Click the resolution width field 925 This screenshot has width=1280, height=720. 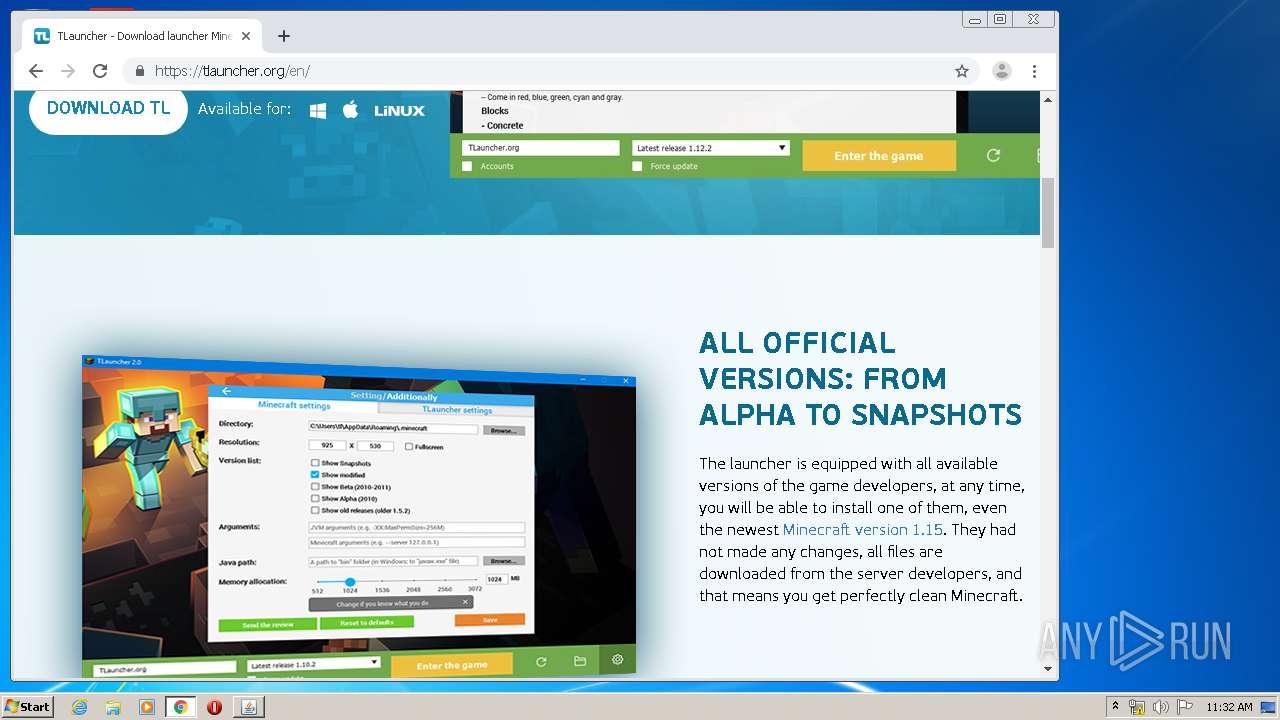pyautogui.click(x=328, y=445)
